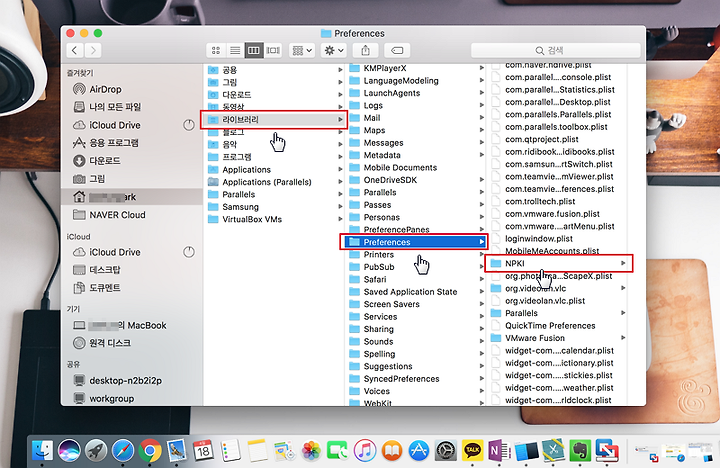
Task: Select the Preferences folder
Action: point(415,242)
